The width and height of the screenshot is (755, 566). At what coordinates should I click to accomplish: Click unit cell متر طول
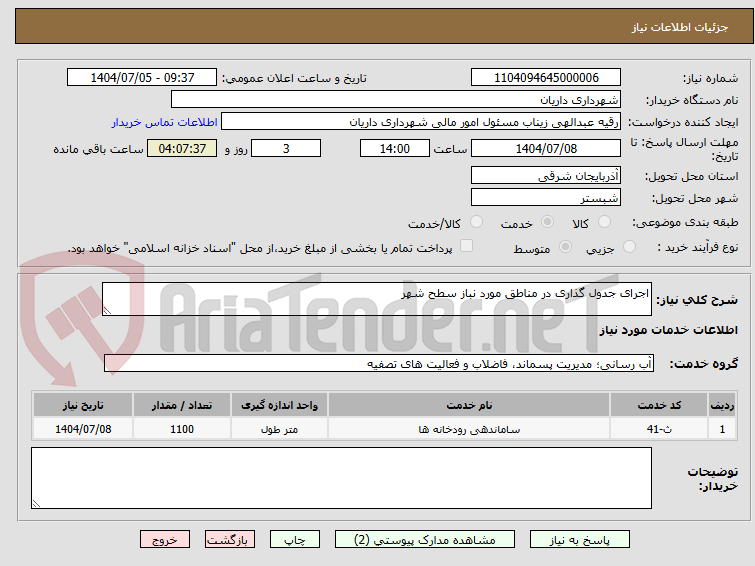click(279, 429)
